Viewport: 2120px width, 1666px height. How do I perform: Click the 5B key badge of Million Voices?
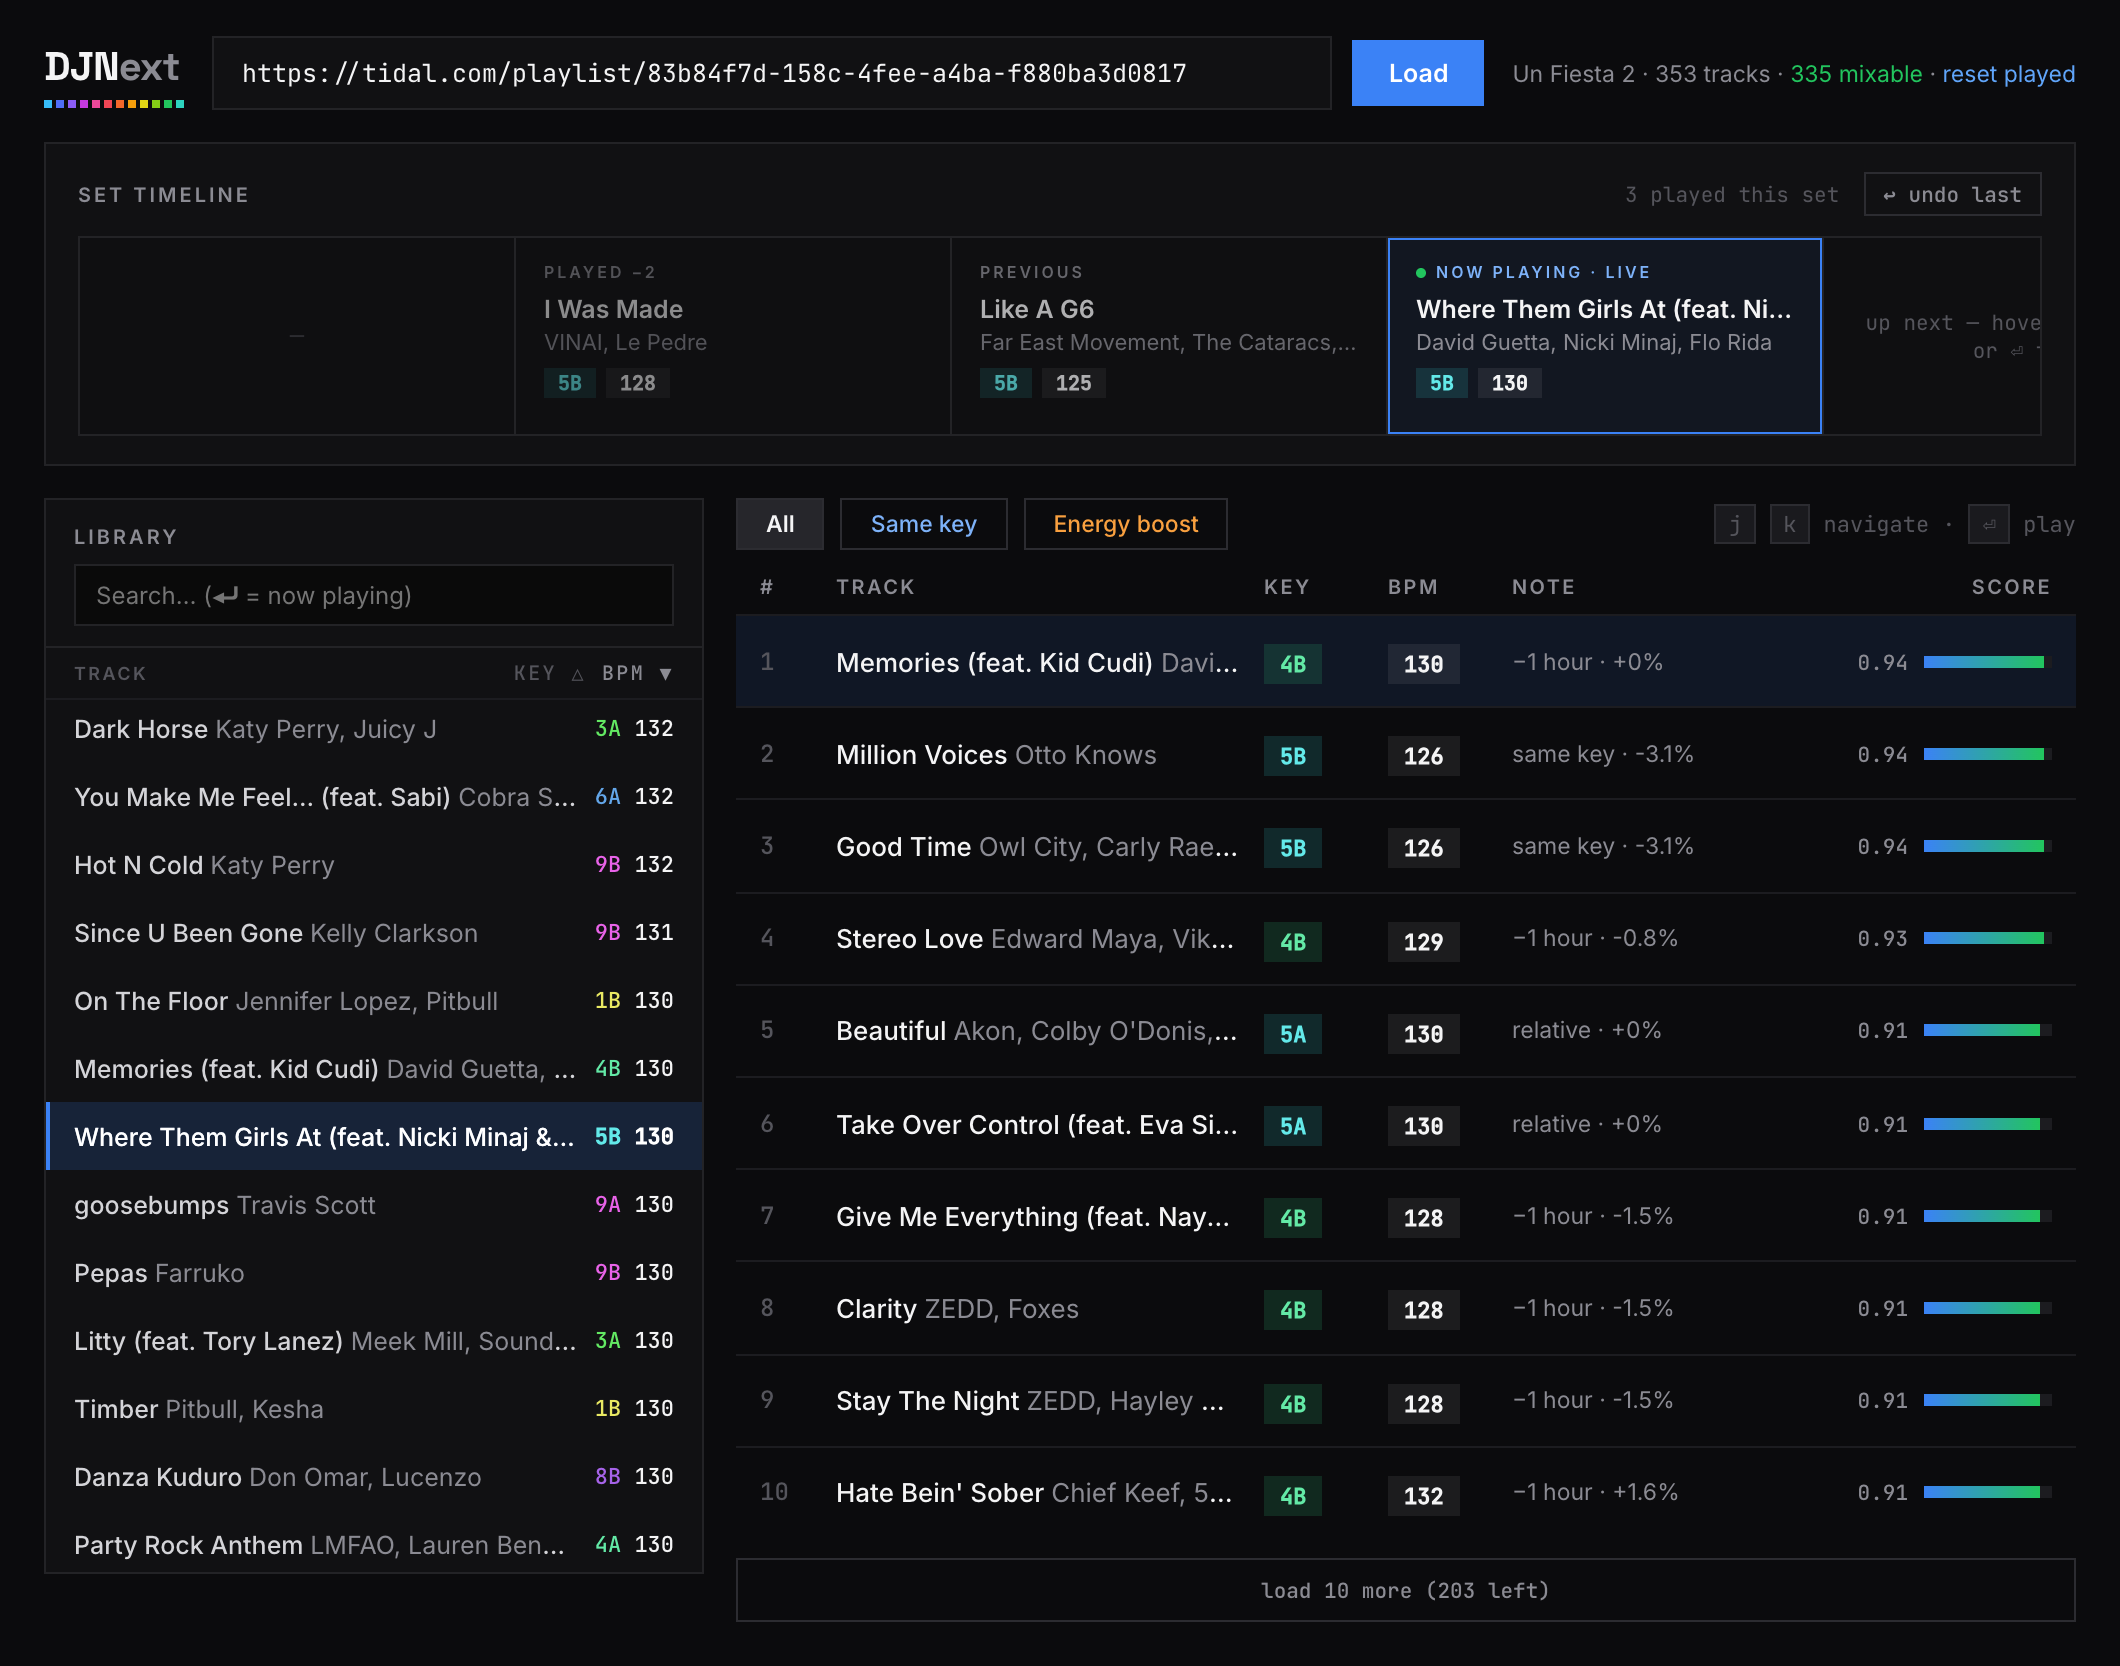pos(1292,756)
